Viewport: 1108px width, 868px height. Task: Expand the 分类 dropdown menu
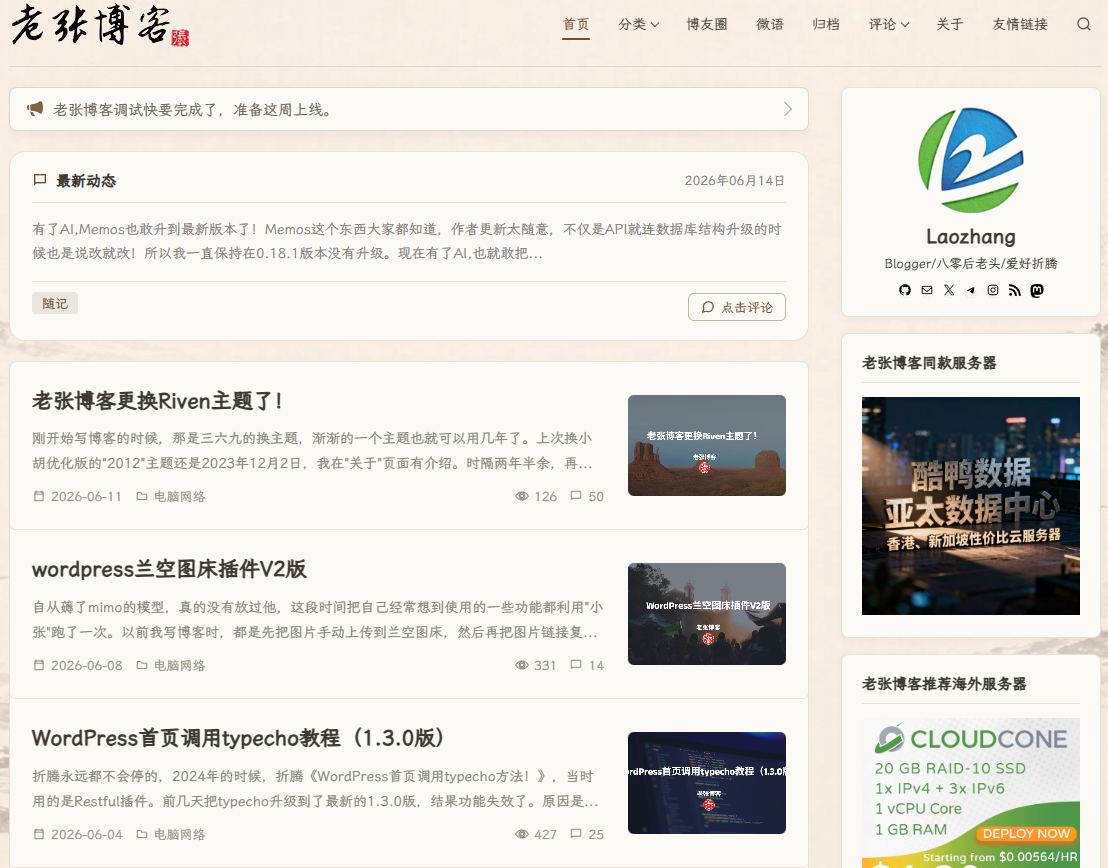click(638, 24)
